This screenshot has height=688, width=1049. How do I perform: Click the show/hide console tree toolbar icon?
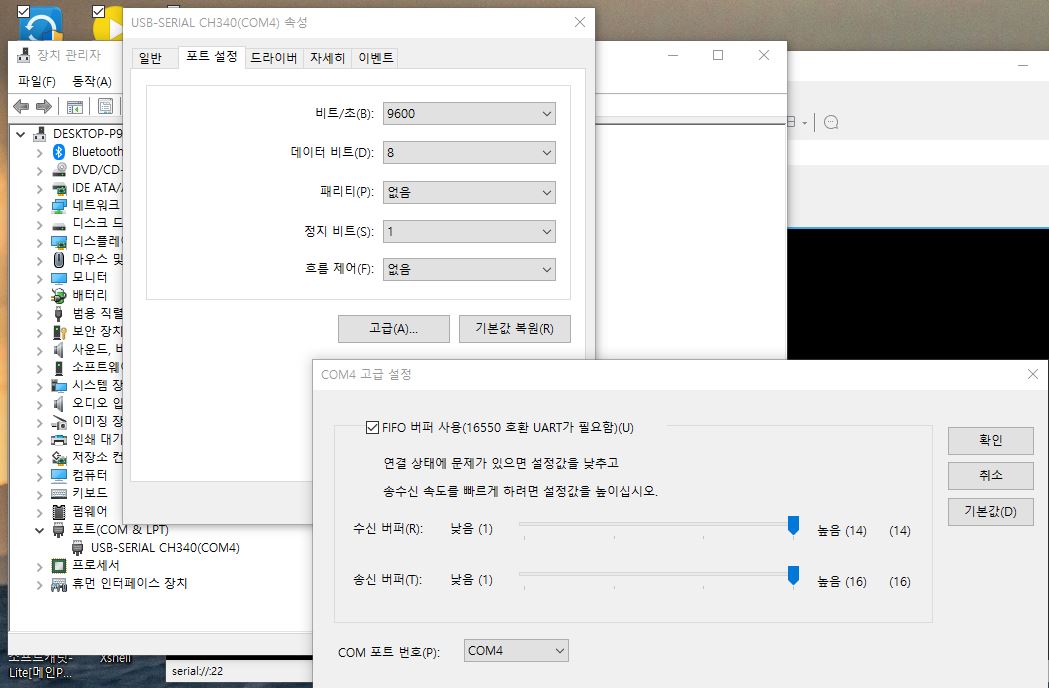coord(75,106)
